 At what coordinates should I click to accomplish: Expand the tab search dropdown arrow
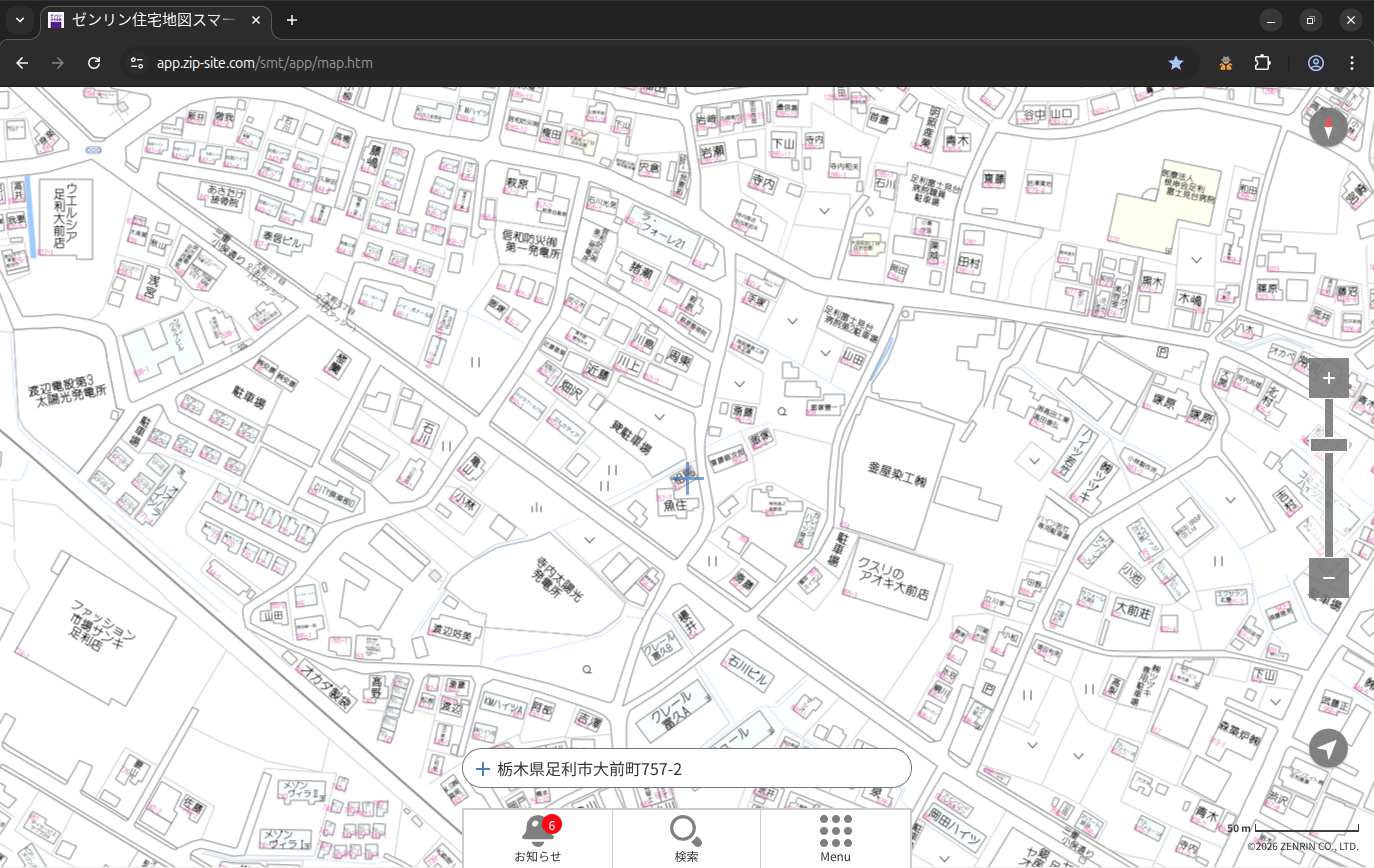click(20, 20)
